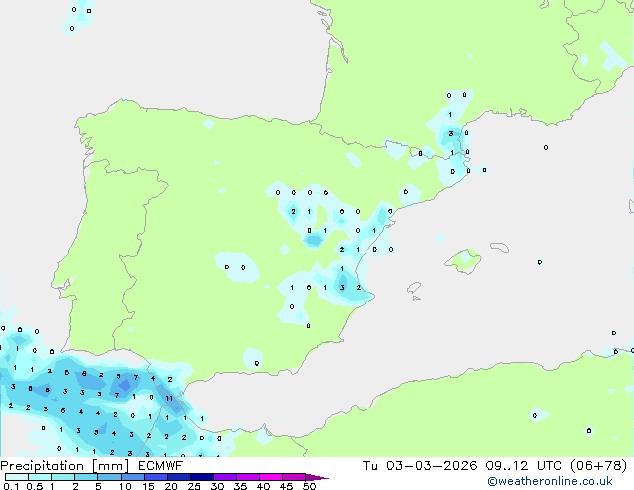Click the "45" legend scale label
Screen dimensions: 634x490
(x=286, y=486)
